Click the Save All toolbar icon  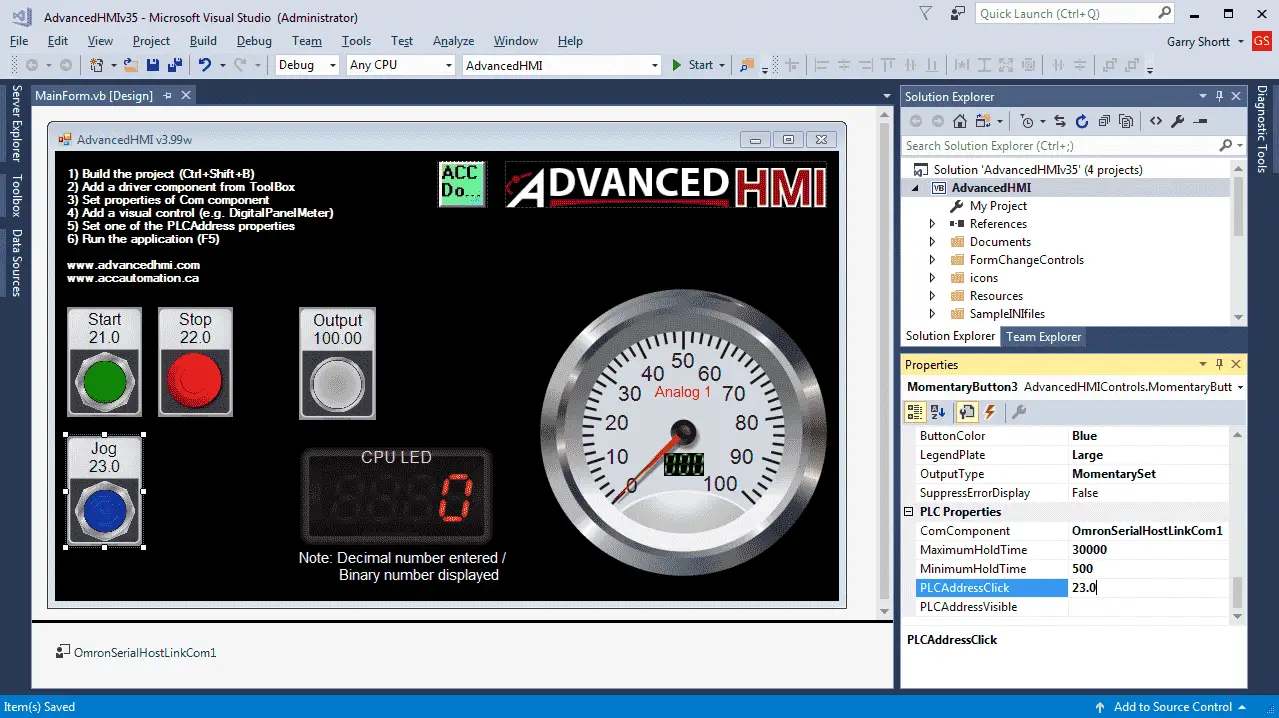pyautogui.click(x=175, y=65)
